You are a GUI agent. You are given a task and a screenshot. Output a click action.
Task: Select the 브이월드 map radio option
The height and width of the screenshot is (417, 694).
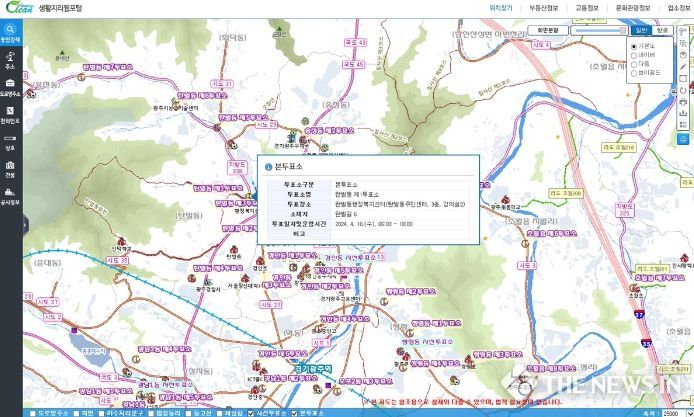tap(634, 73)
